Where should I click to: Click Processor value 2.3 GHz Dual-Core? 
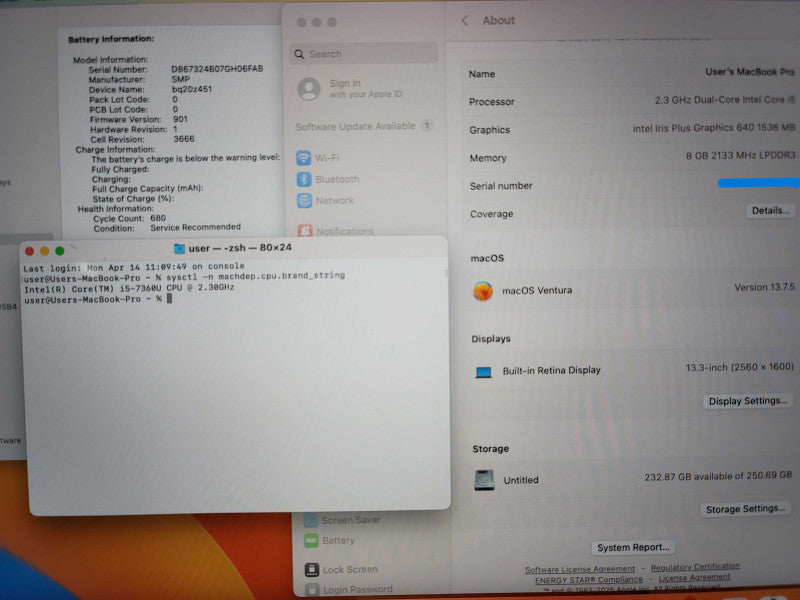point(724,100)
